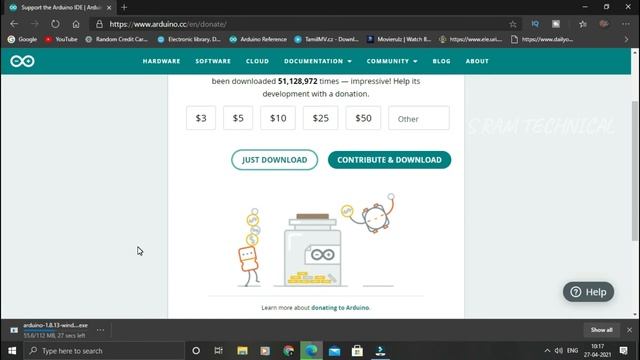Open the BLOG page
640x360 pixels.
[442, 61]
